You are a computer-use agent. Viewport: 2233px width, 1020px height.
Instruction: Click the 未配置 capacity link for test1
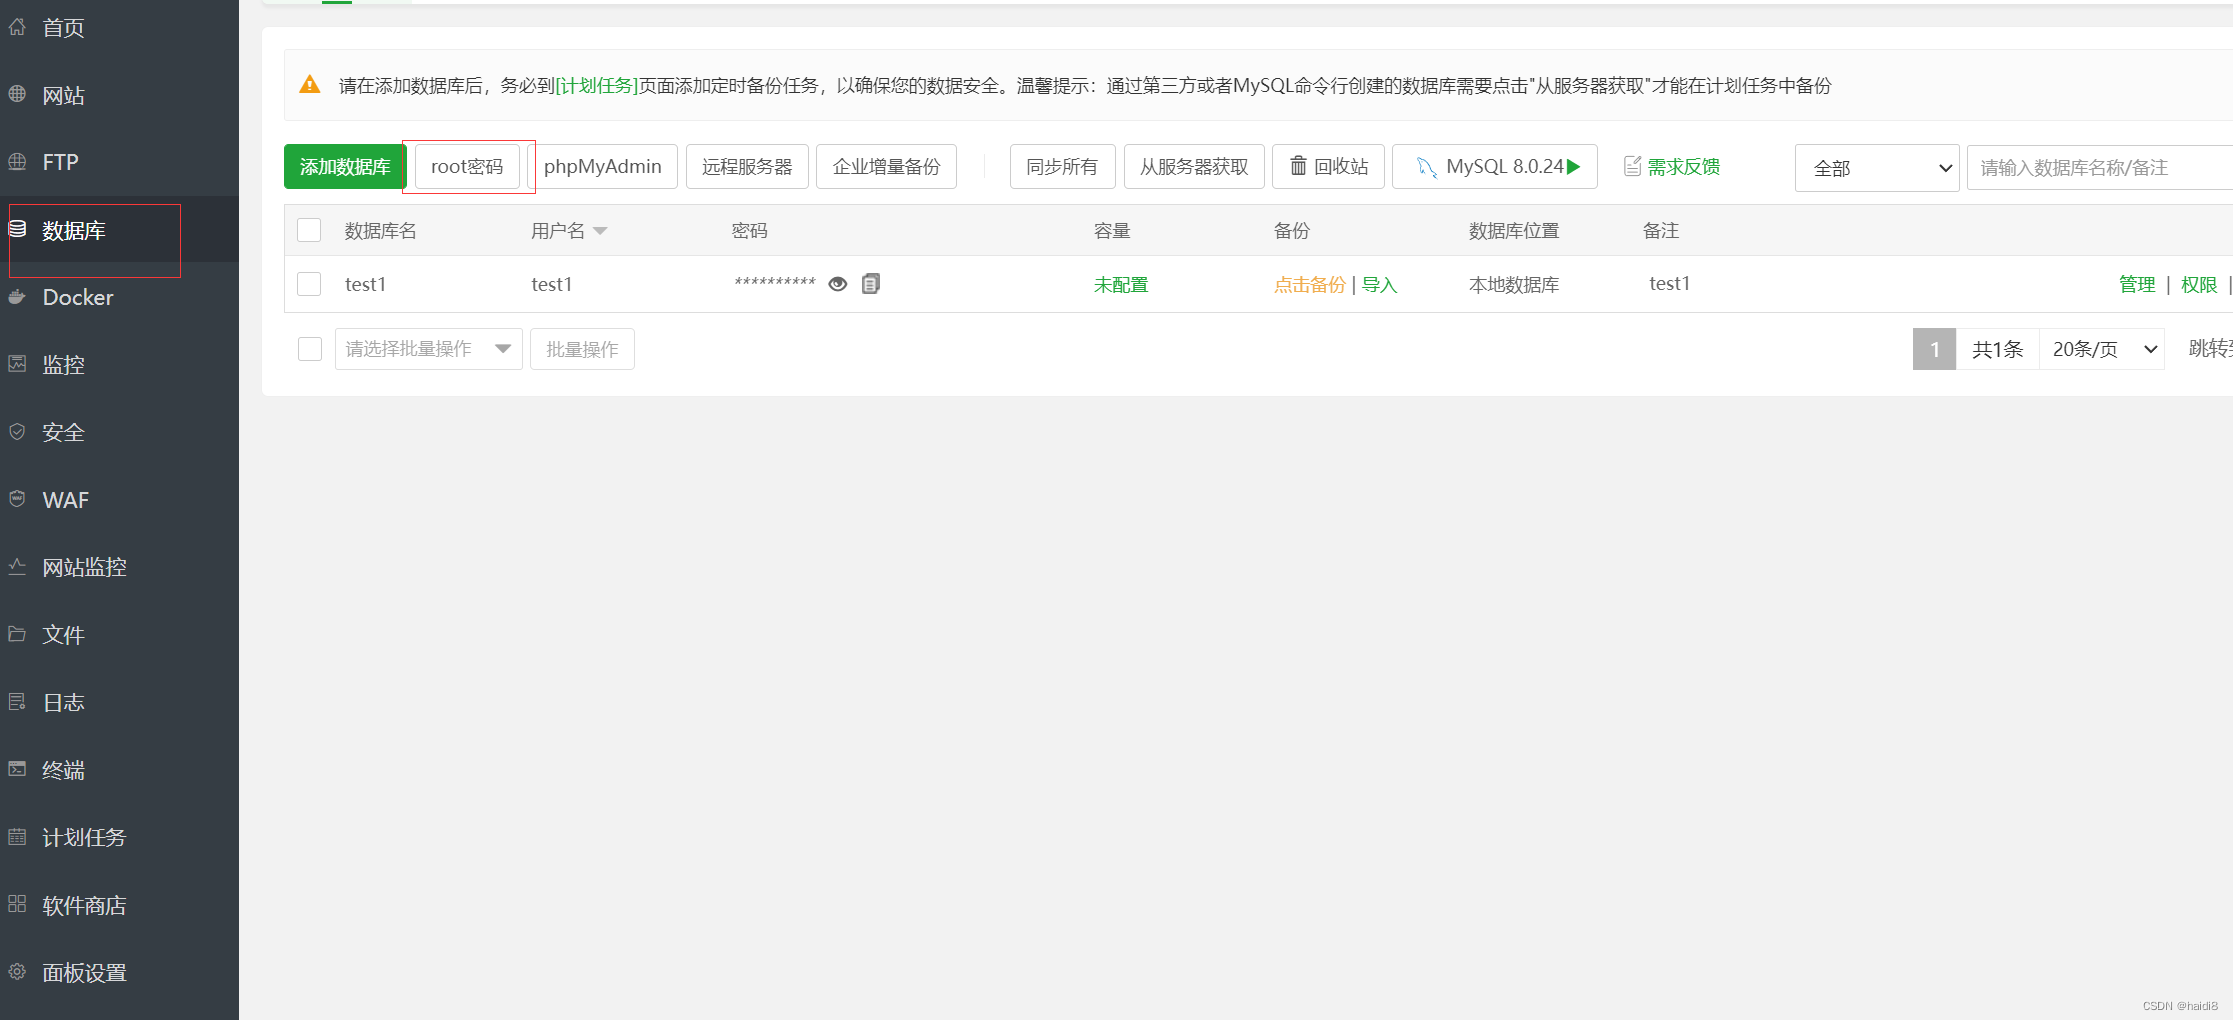(1121, 285)
